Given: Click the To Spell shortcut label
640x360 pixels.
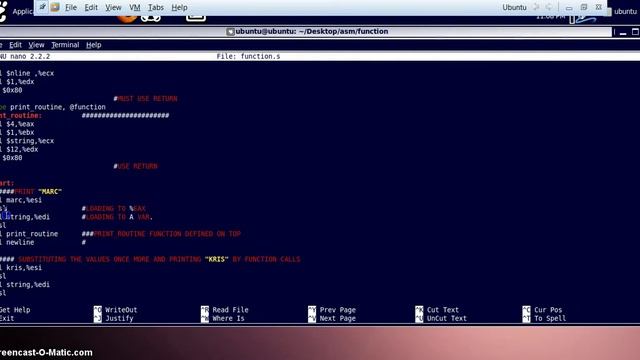Looking at the screenshot, I should (x=550, y=318).
